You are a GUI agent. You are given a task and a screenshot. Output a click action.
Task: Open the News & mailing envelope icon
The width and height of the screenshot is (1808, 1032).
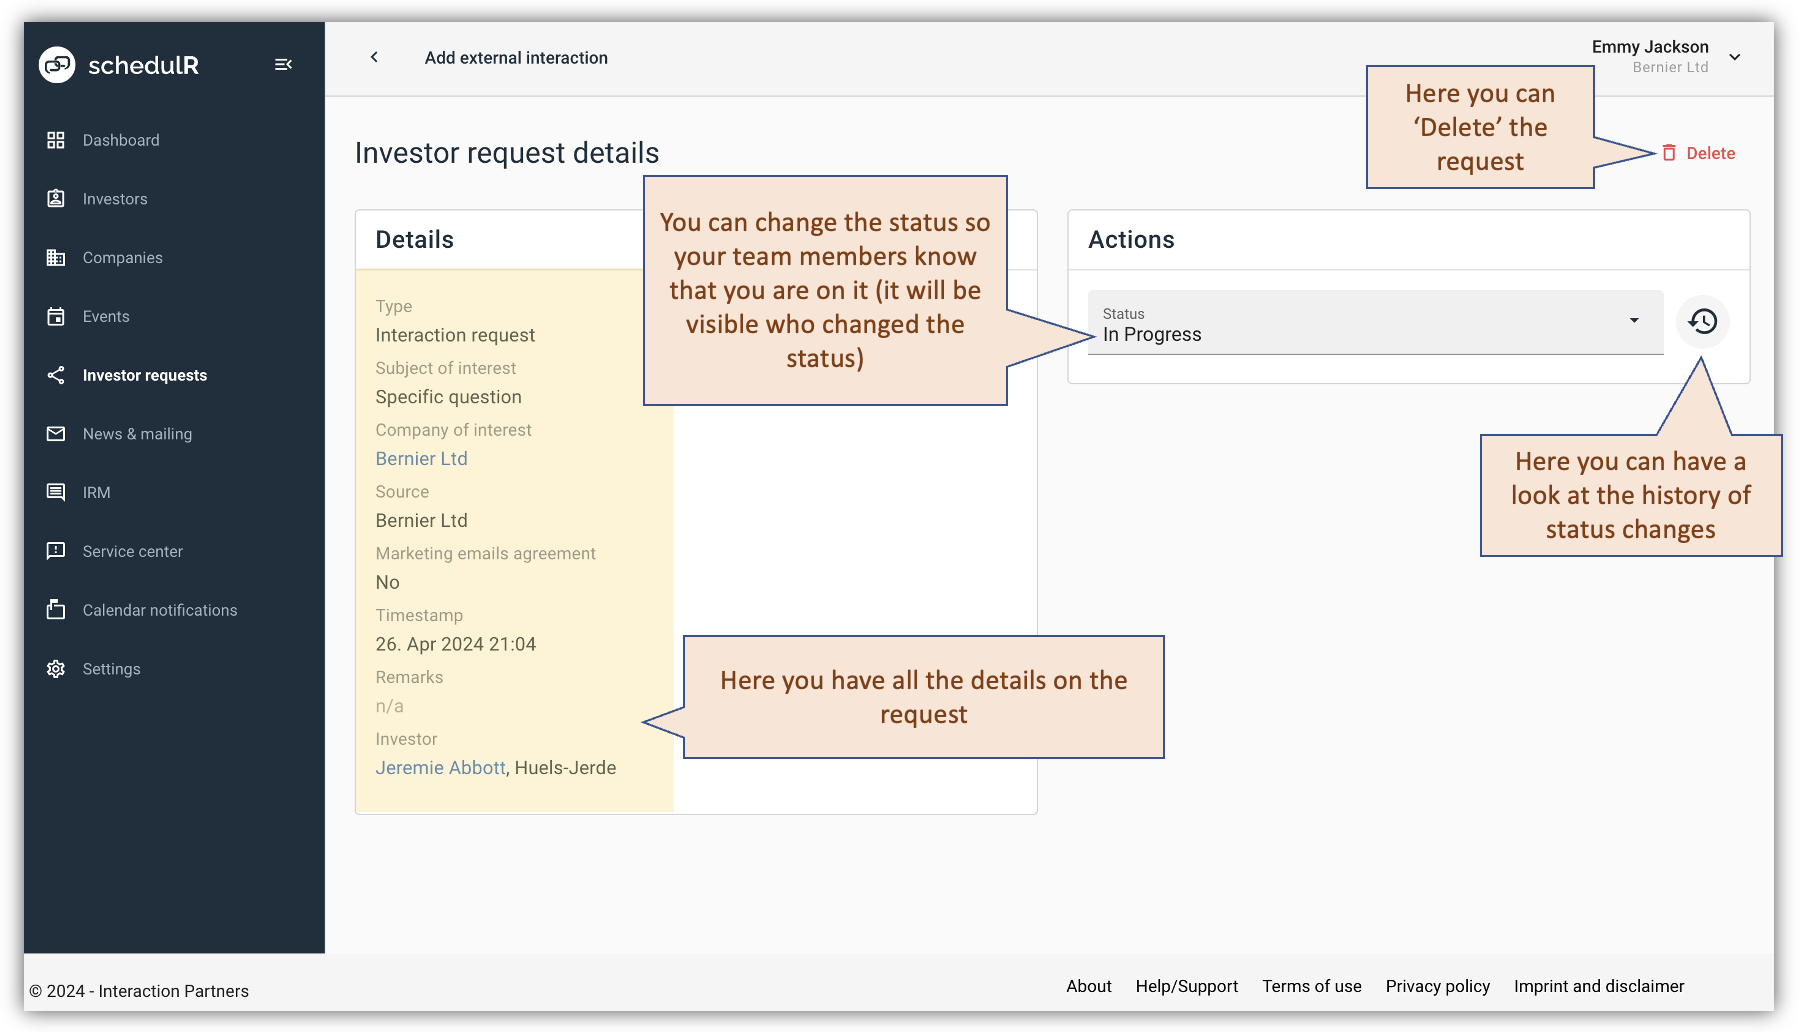coord(57,433)
